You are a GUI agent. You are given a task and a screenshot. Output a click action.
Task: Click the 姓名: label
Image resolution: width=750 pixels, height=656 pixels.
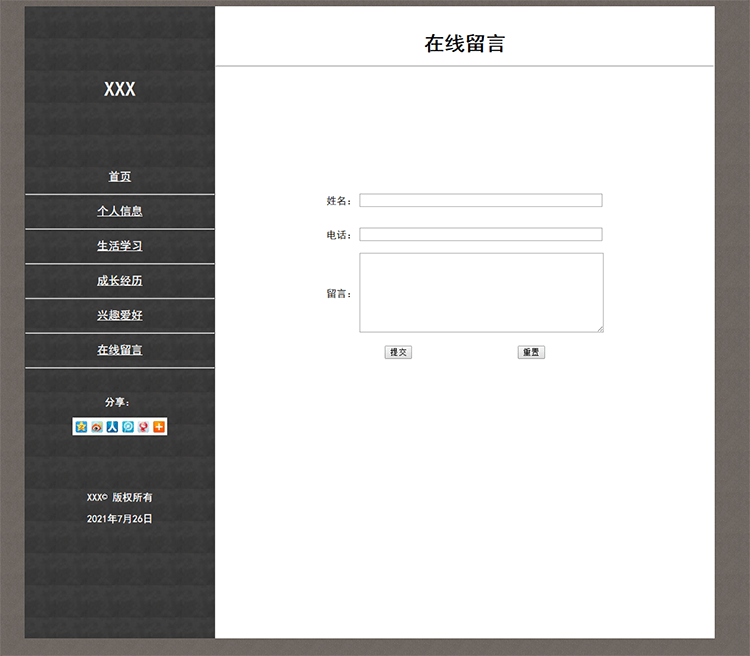pyautogui.click(x=339, y=201)
